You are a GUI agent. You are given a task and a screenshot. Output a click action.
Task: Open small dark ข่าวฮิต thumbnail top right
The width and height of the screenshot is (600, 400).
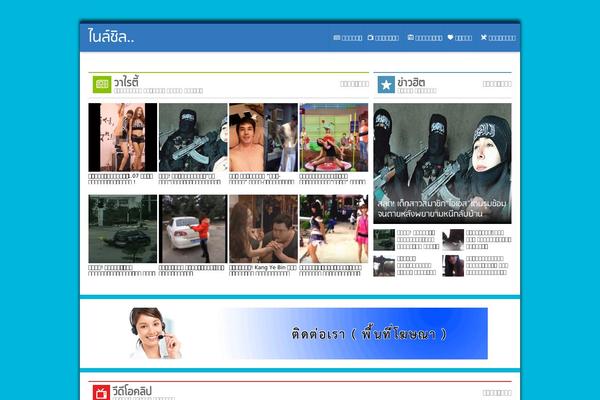click(453, 240)
